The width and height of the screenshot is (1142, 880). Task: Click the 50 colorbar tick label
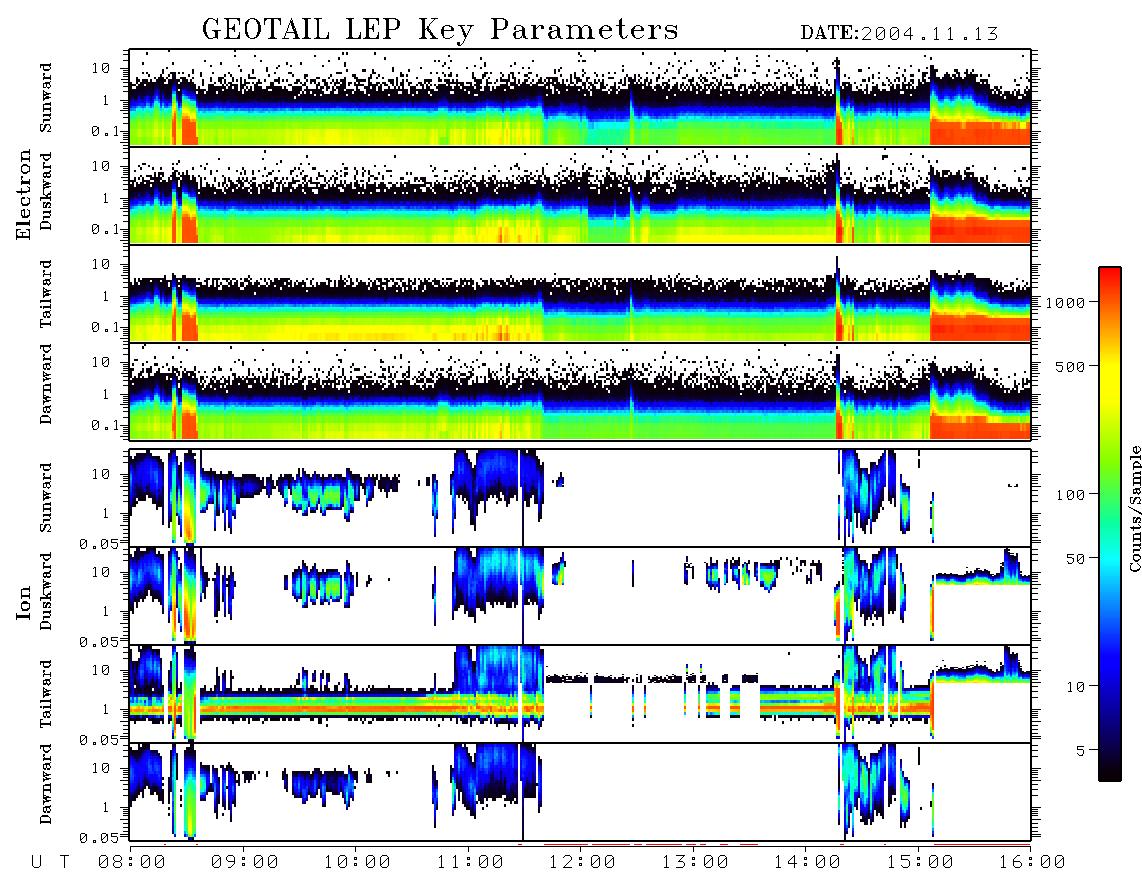1075,559
